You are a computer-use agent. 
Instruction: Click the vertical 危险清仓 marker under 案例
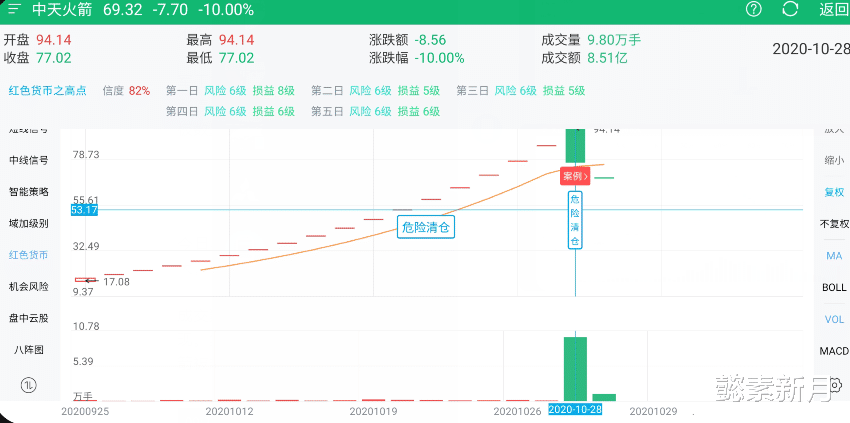point(575,221)
